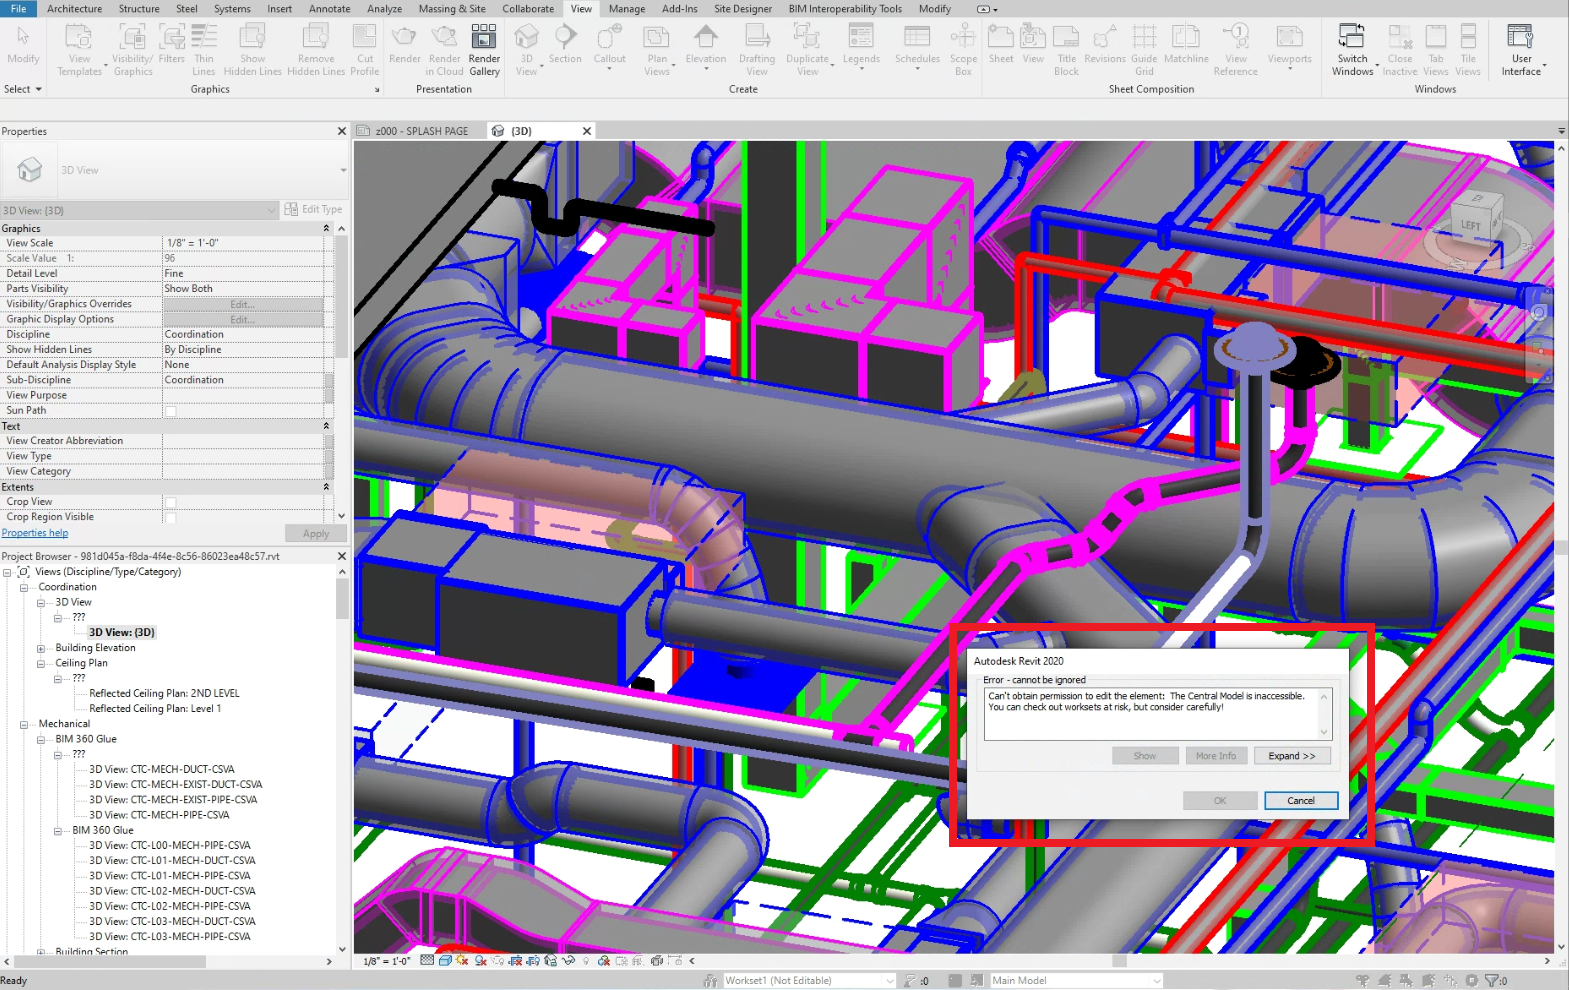Click the Graphic Display Options Edit button
This screenshot has height=990, width=1569.
coord(243,320)
